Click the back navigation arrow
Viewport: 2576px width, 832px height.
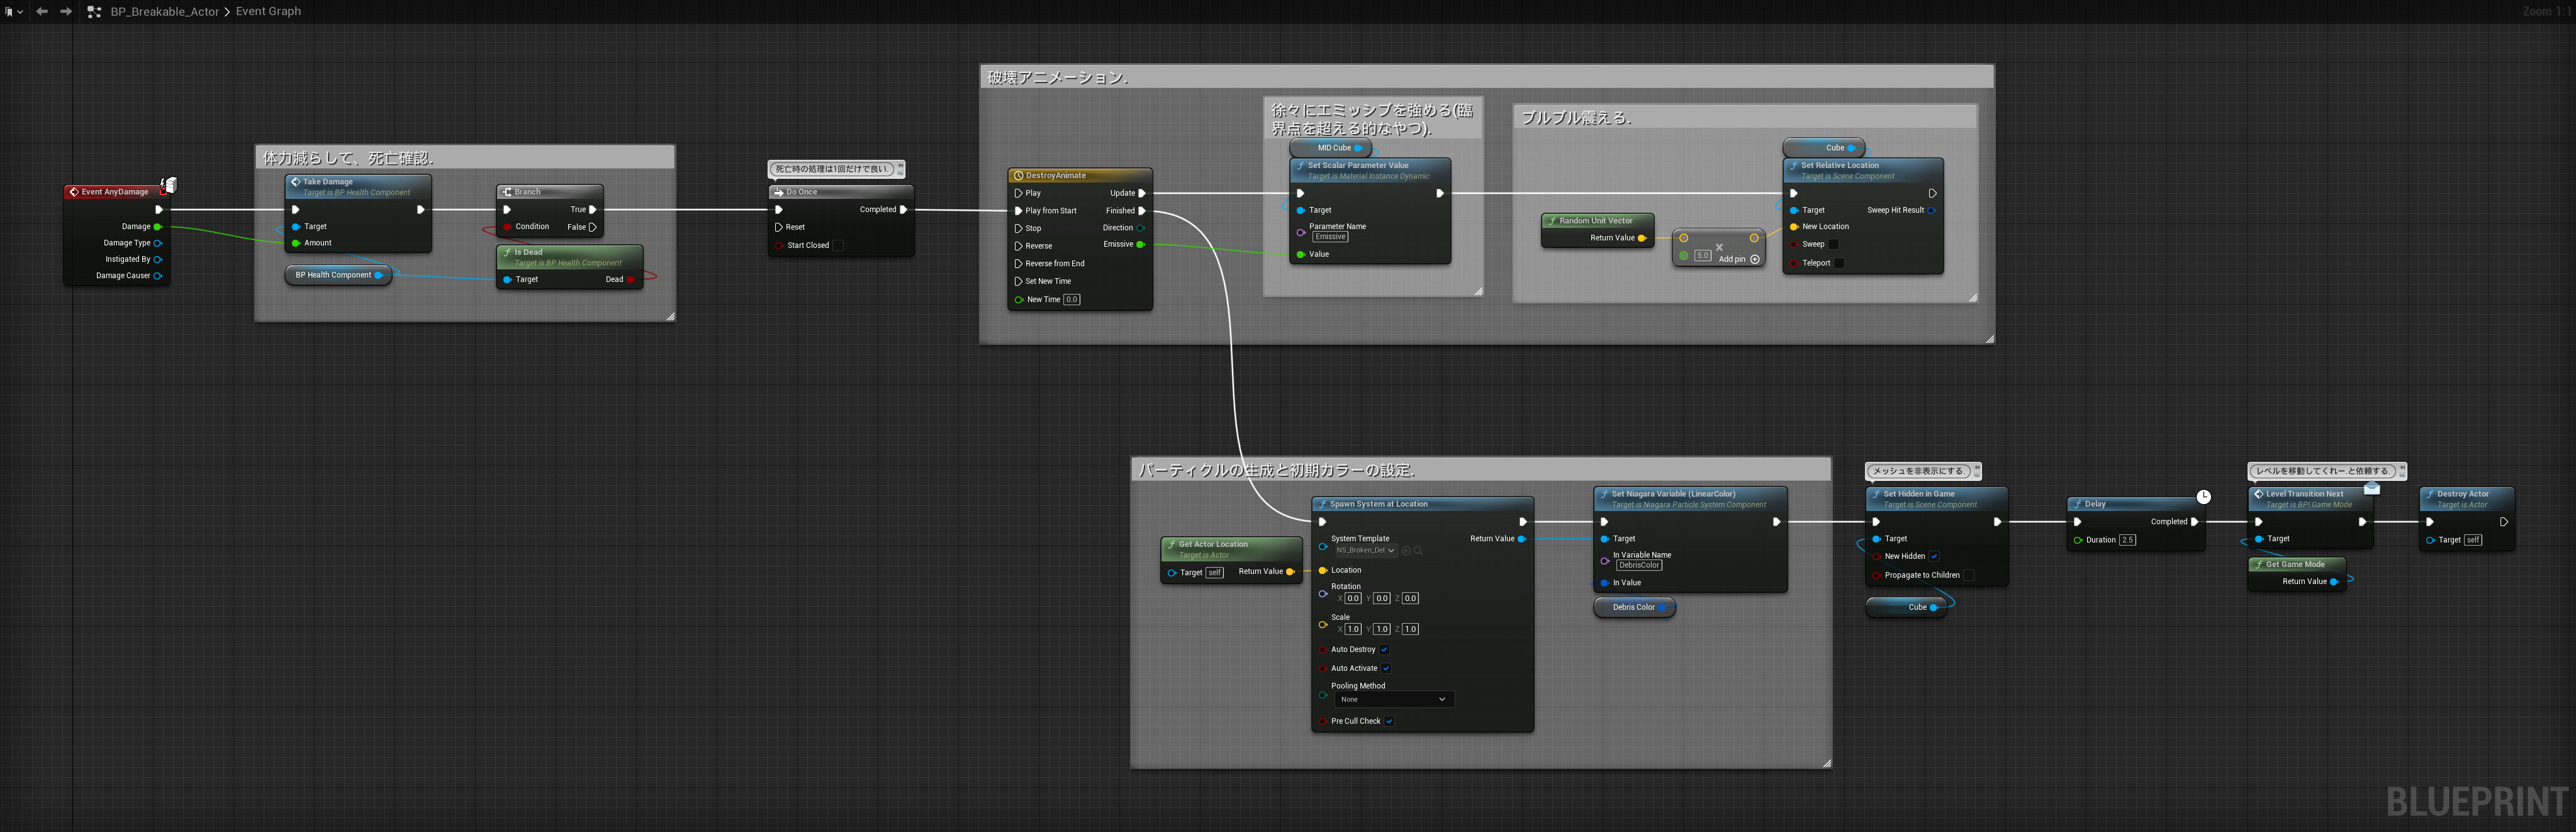[42, 12]
